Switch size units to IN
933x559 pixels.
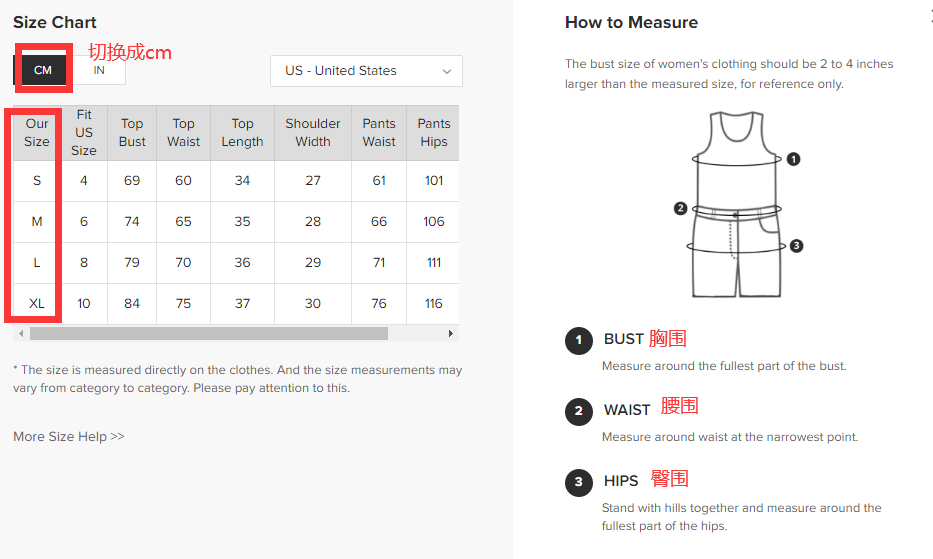click(99, 70)
